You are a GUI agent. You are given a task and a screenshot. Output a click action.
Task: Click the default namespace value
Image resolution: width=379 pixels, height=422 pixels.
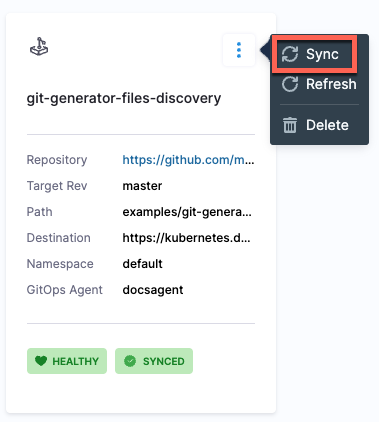coord(142,264)
